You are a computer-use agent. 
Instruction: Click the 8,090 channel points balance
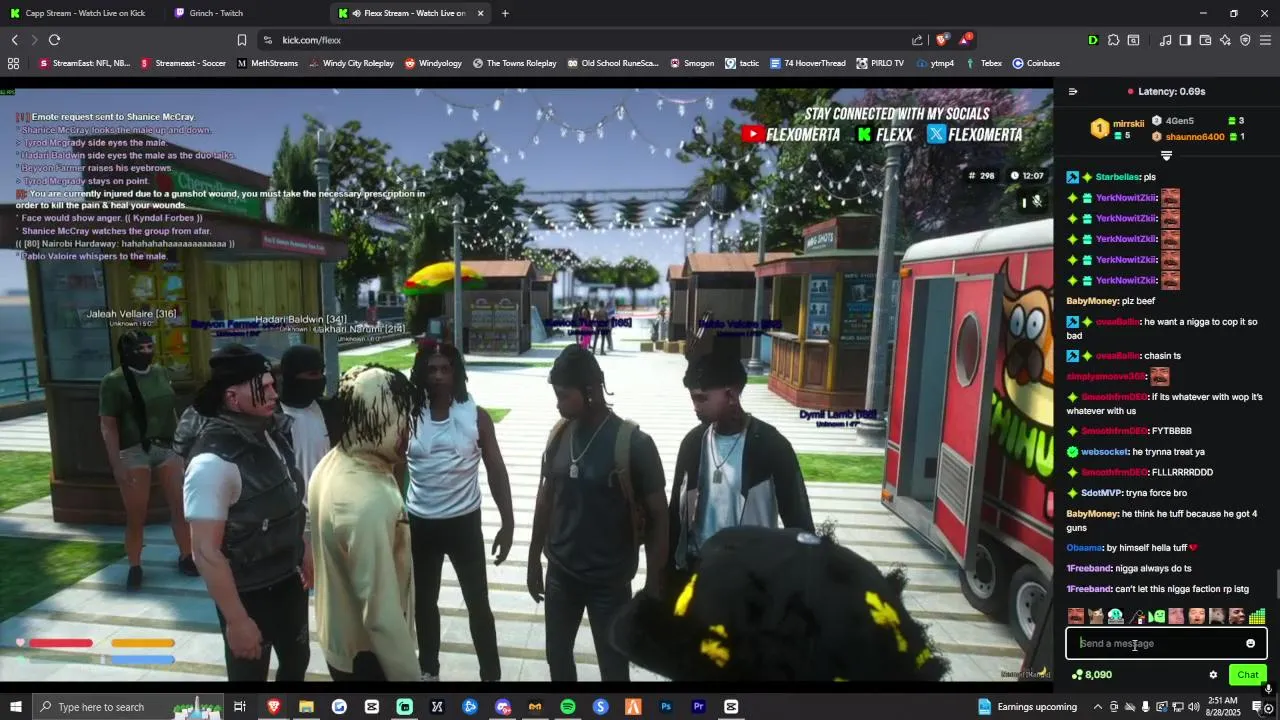1091,675
